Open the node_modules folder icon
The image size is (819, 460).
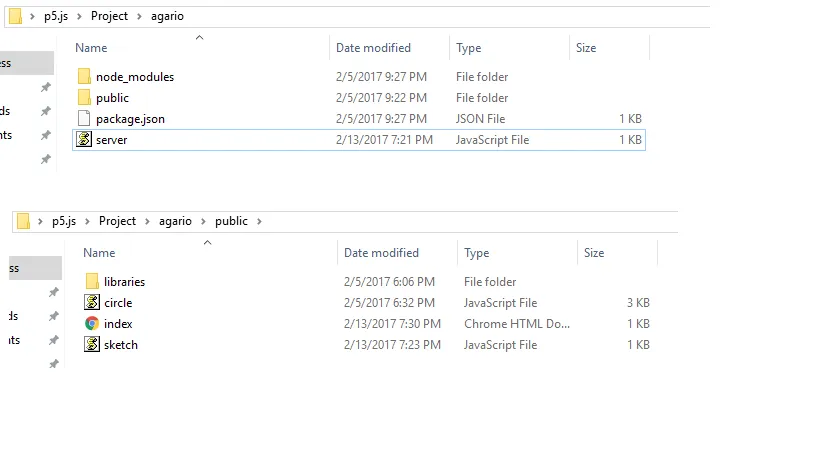coord(84,77)
